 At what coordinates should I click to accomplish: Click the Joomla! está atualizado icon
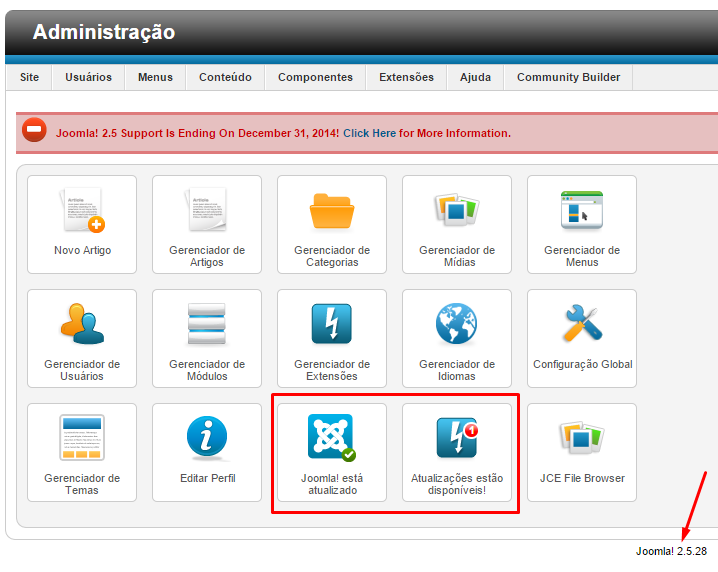pos(332,437)
